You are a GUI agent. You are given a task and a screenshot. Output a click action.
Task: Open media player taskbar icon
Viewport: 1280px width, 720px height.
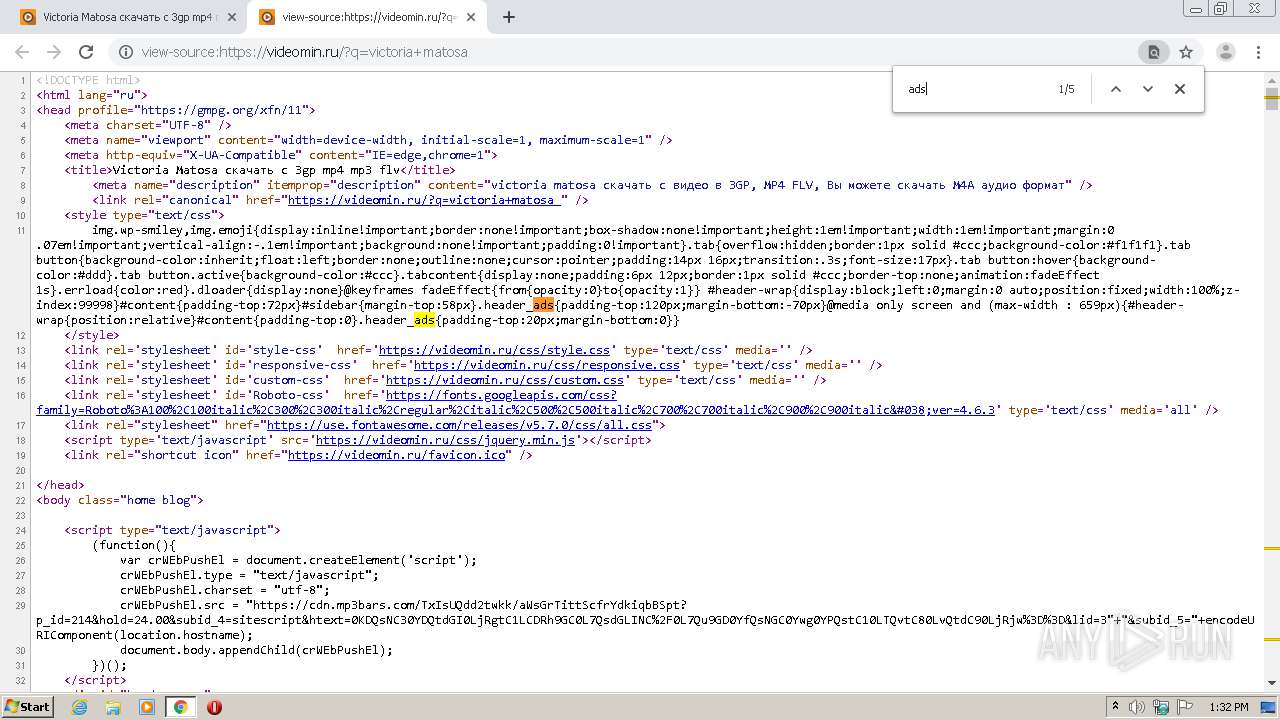coord(147,707)
